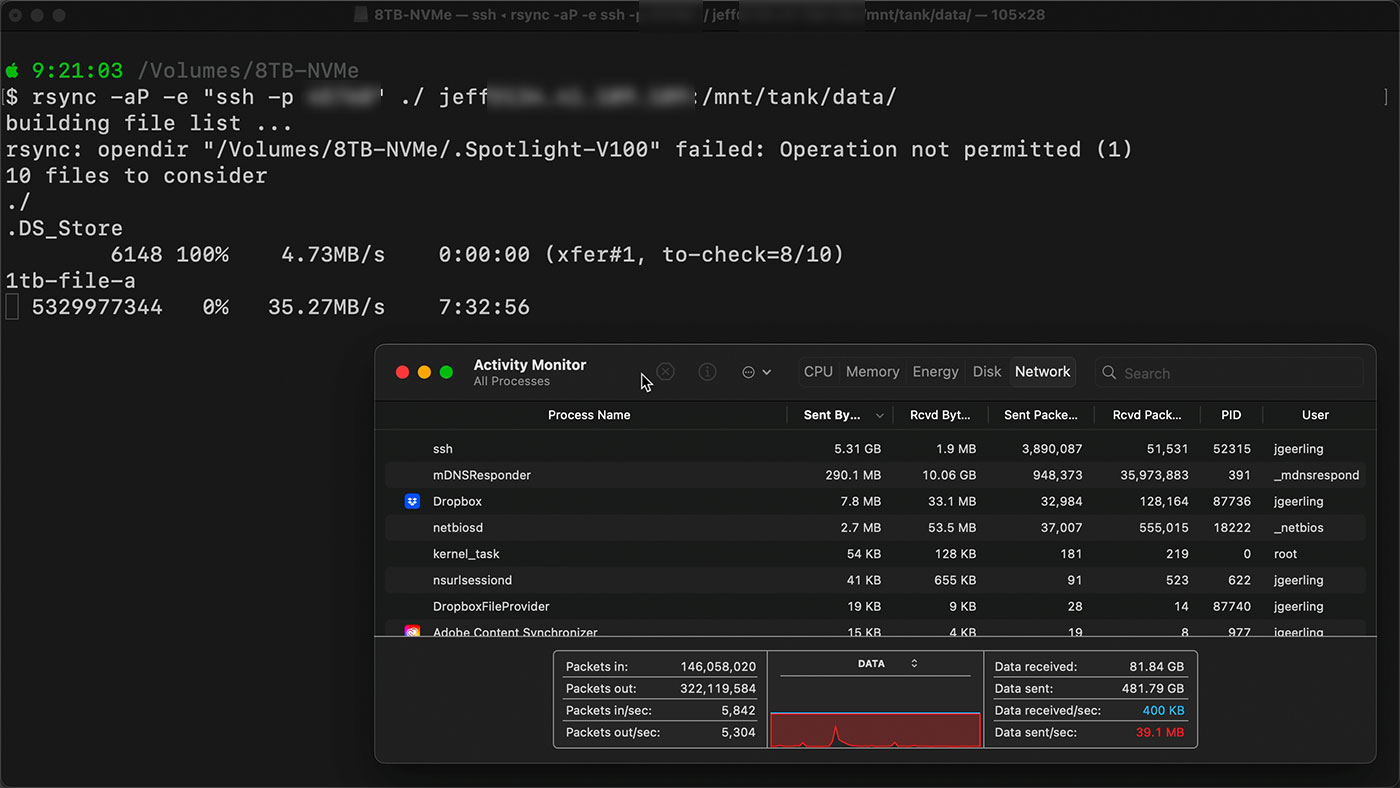Select the nsurlsessiond process row
Screen dimensions: 1400x788
875,580
